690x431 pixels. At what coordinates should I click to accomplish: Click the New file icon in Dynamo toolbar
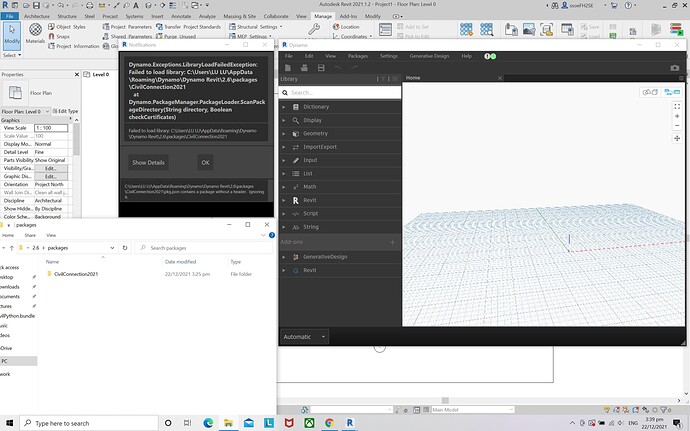tap(288, 68)
